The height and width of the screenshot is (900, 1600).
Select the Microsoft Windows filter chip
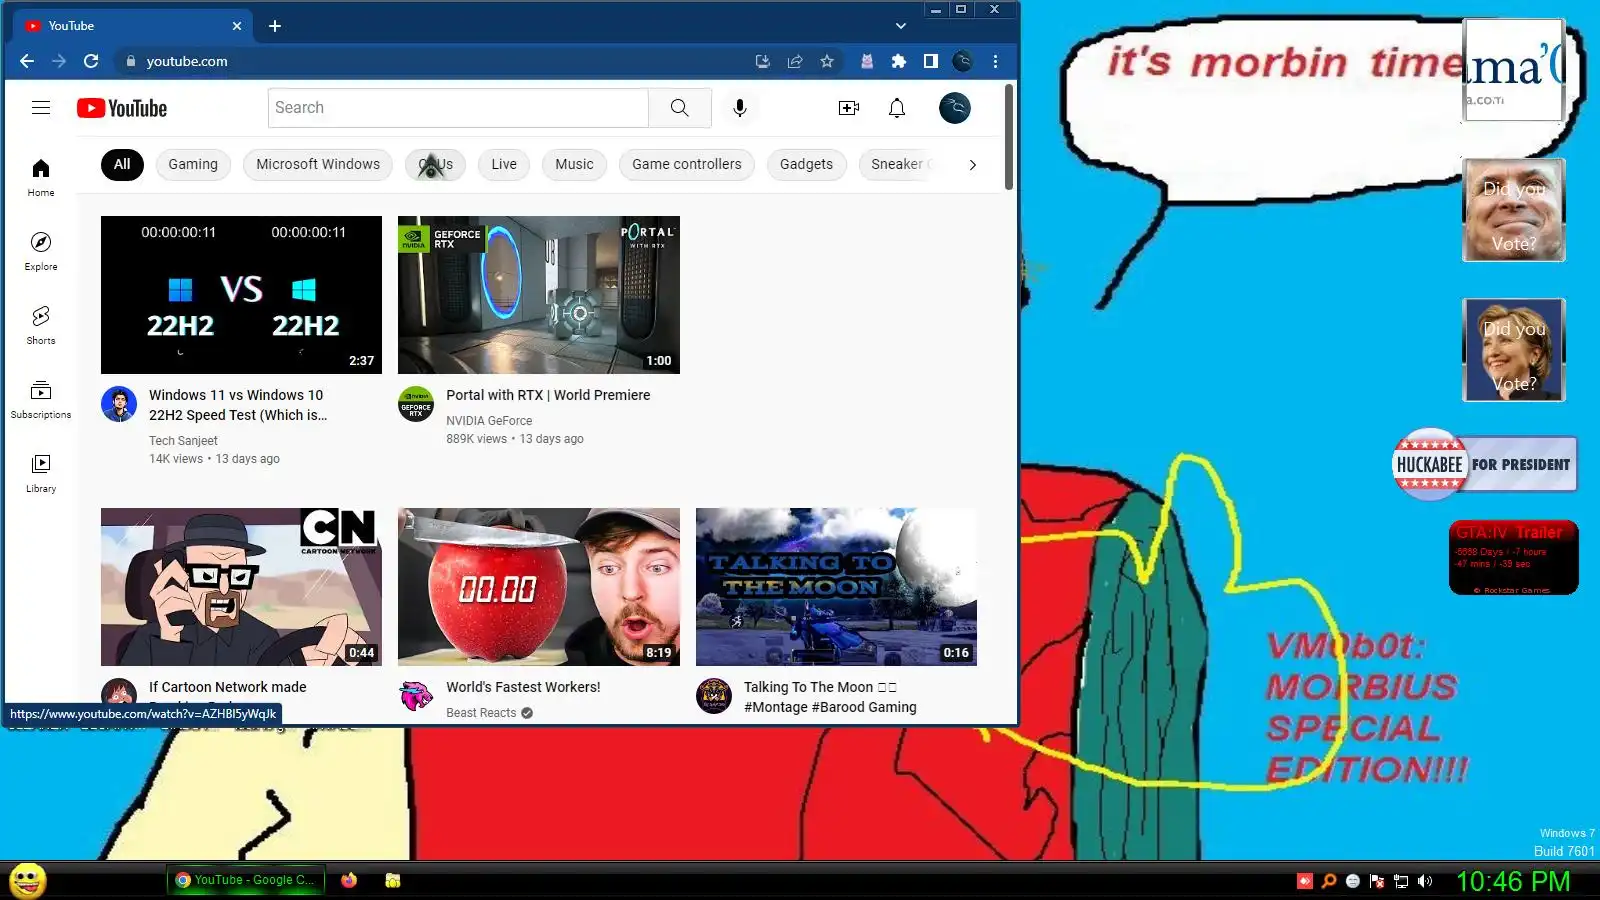click(318, 165)
